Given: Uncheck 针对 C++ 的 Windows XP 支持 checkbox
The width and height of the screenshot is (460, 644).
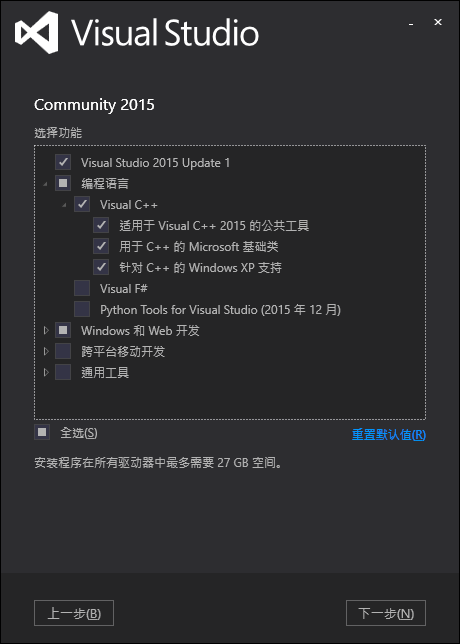Looking at the screenshot, I should pos(101,267).
